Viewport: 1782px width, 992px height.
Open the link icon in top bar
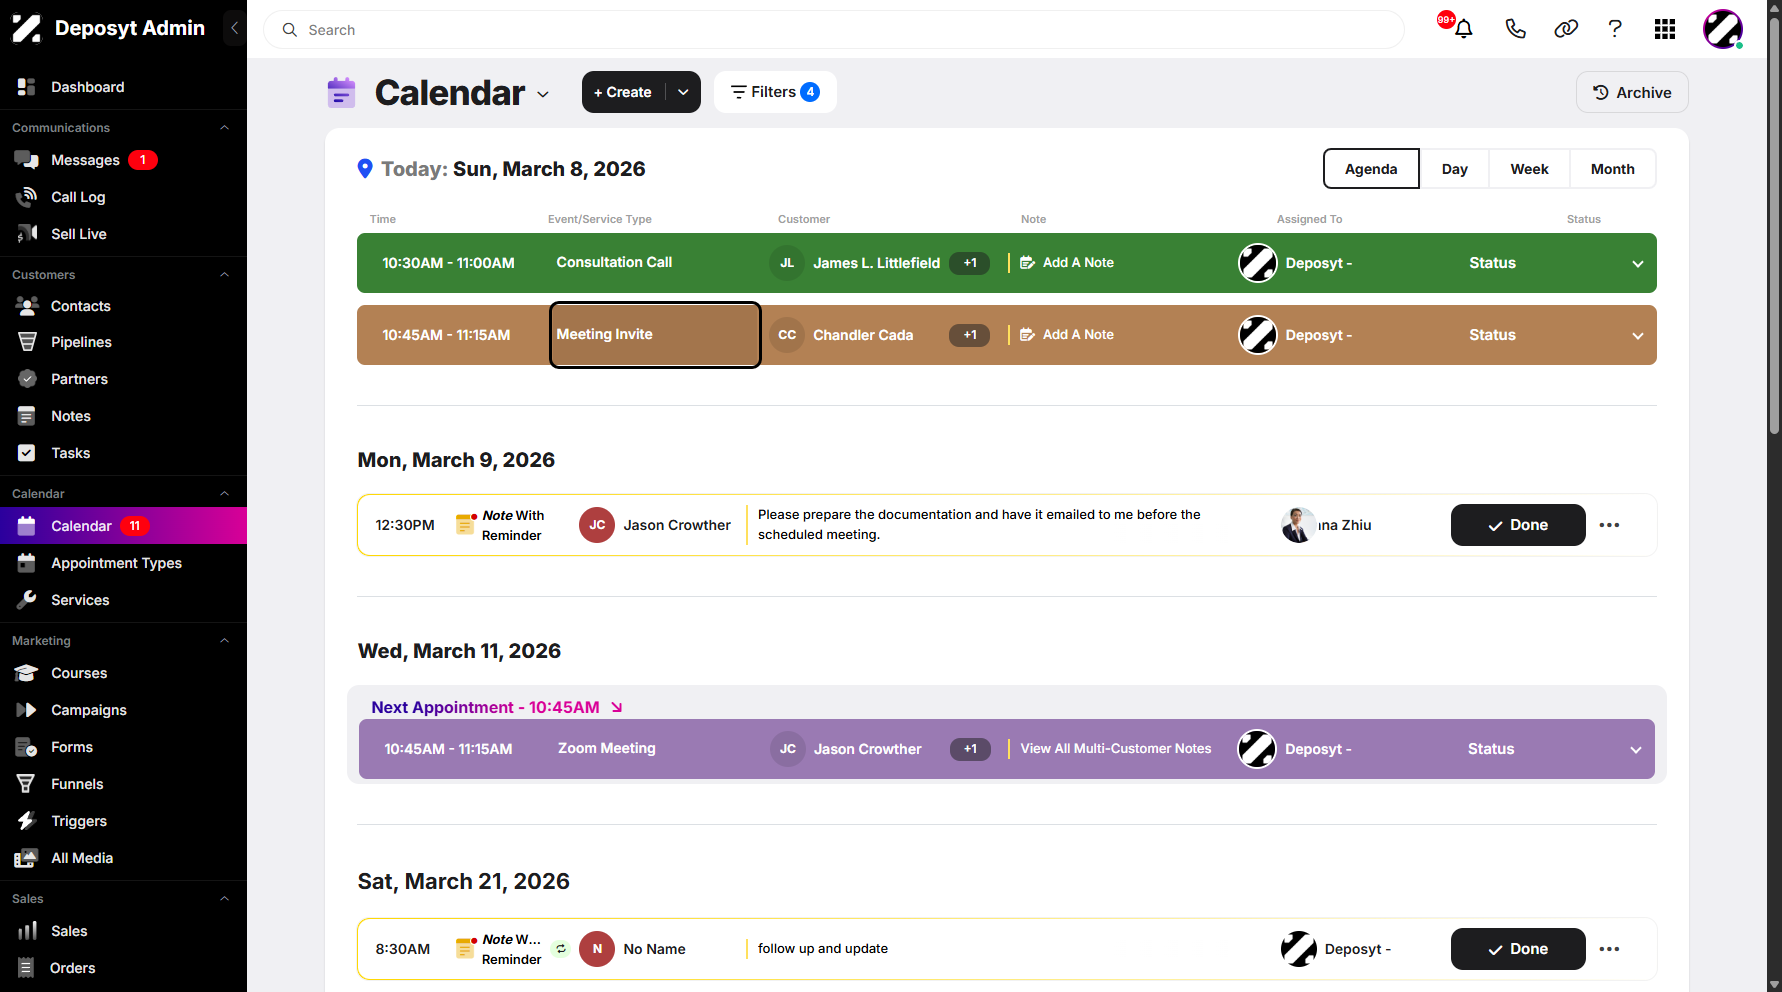[1566, 29]
